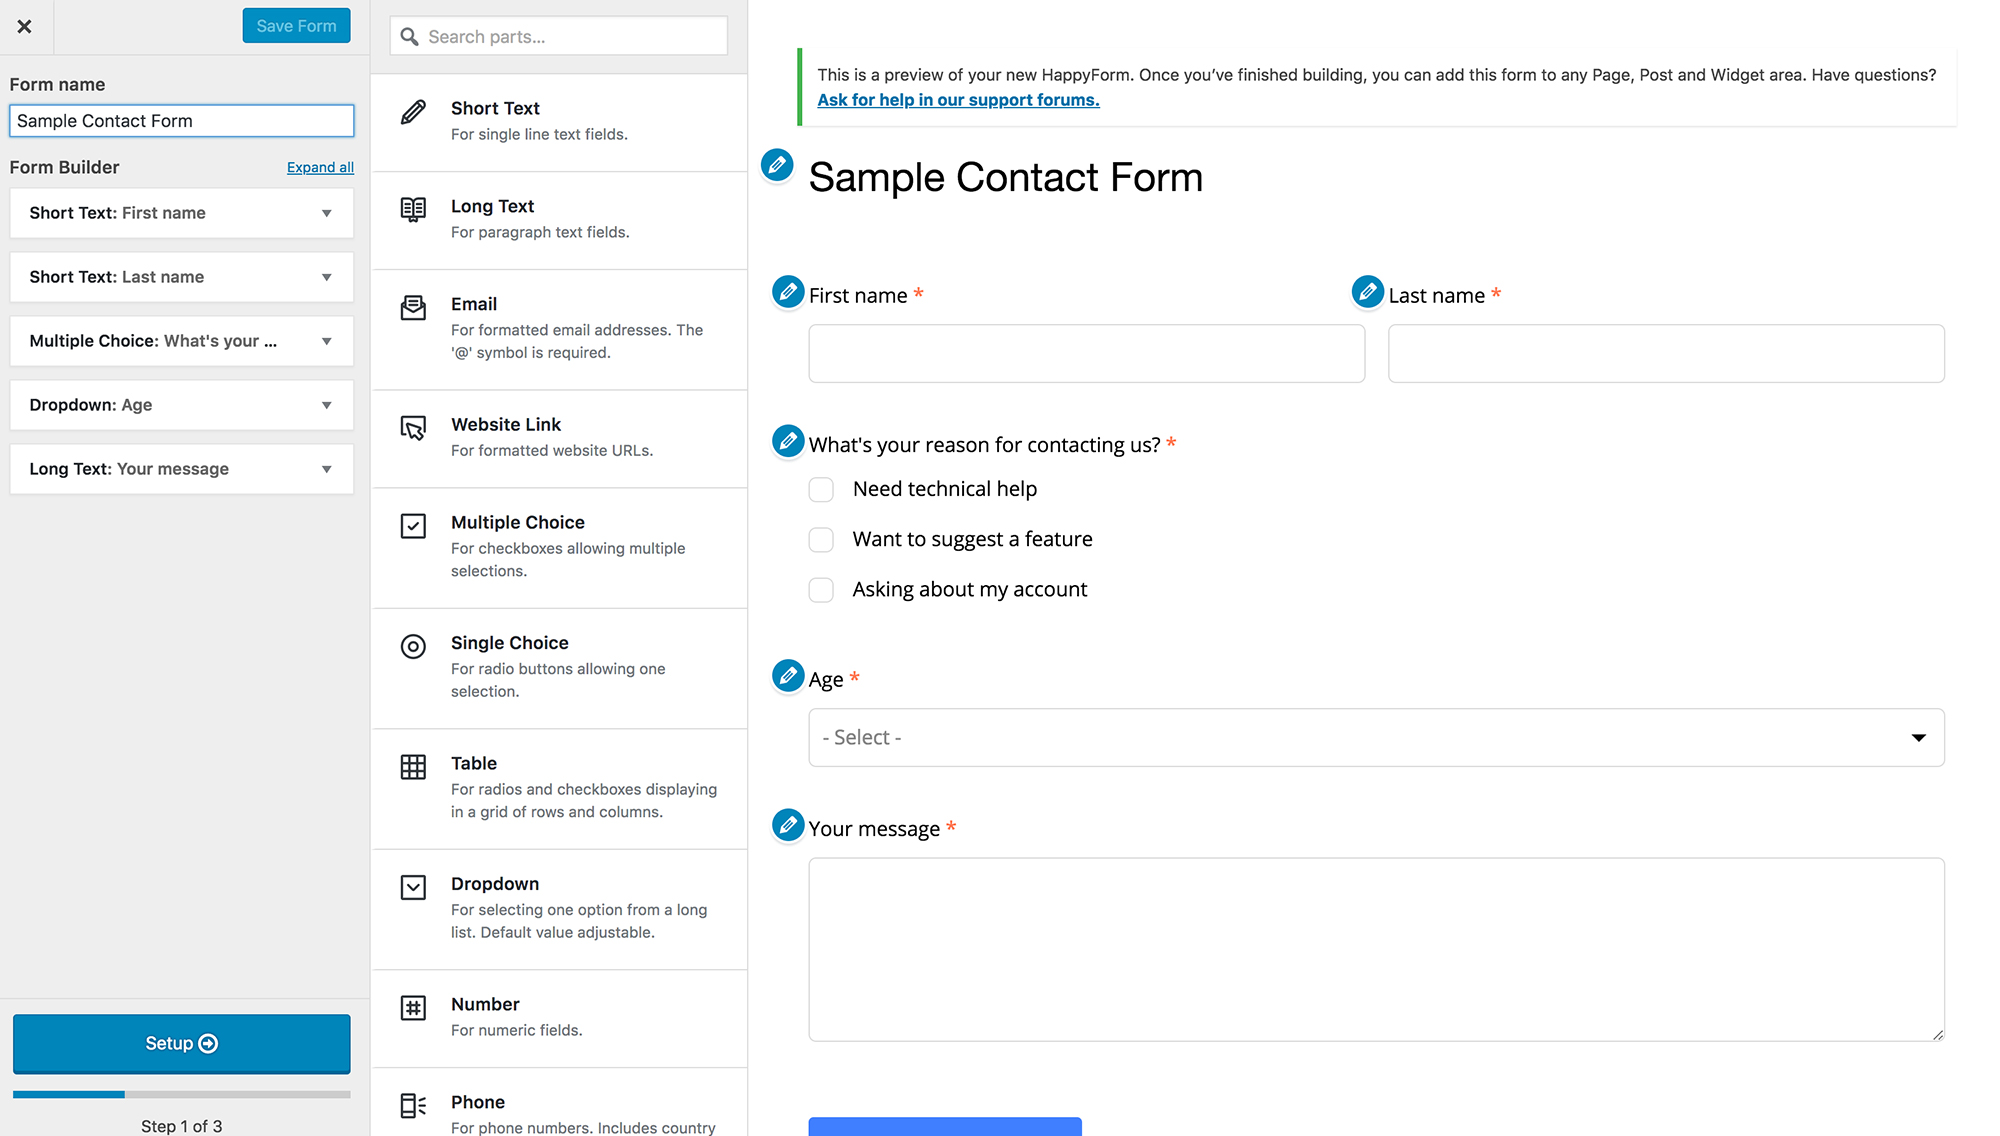The image size is (2000, 1136).
Task: Tick Want to suggest a feature
Action: click(x=821, y=540)
